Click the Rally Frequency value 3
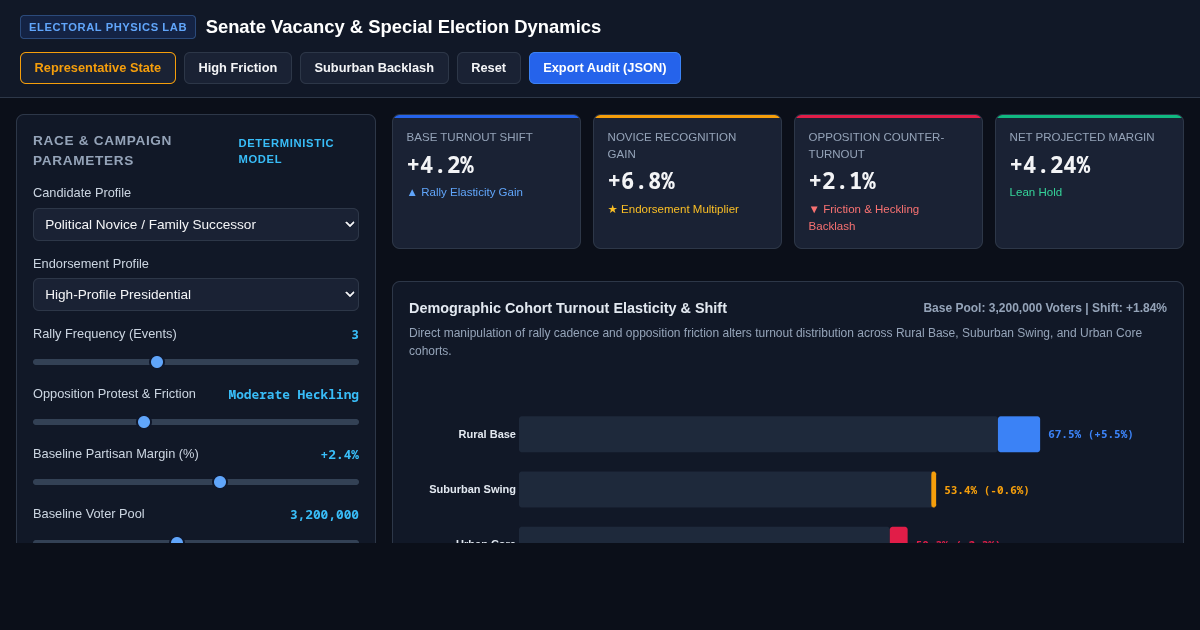The width and height of the screenshot is (1200, 630). pyautogui.click(x=355, y=334)
